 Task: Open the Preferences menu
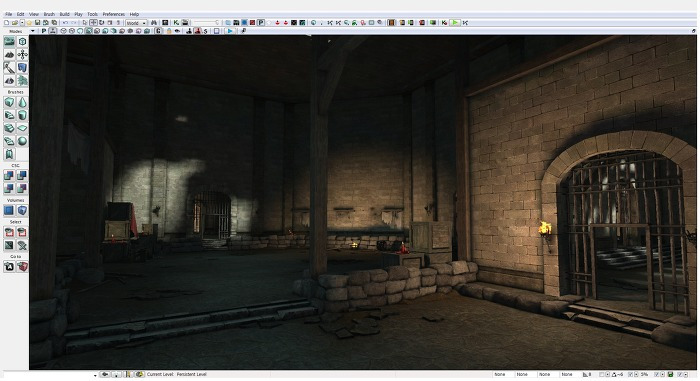pyautogui.click(x=114, y=14)
